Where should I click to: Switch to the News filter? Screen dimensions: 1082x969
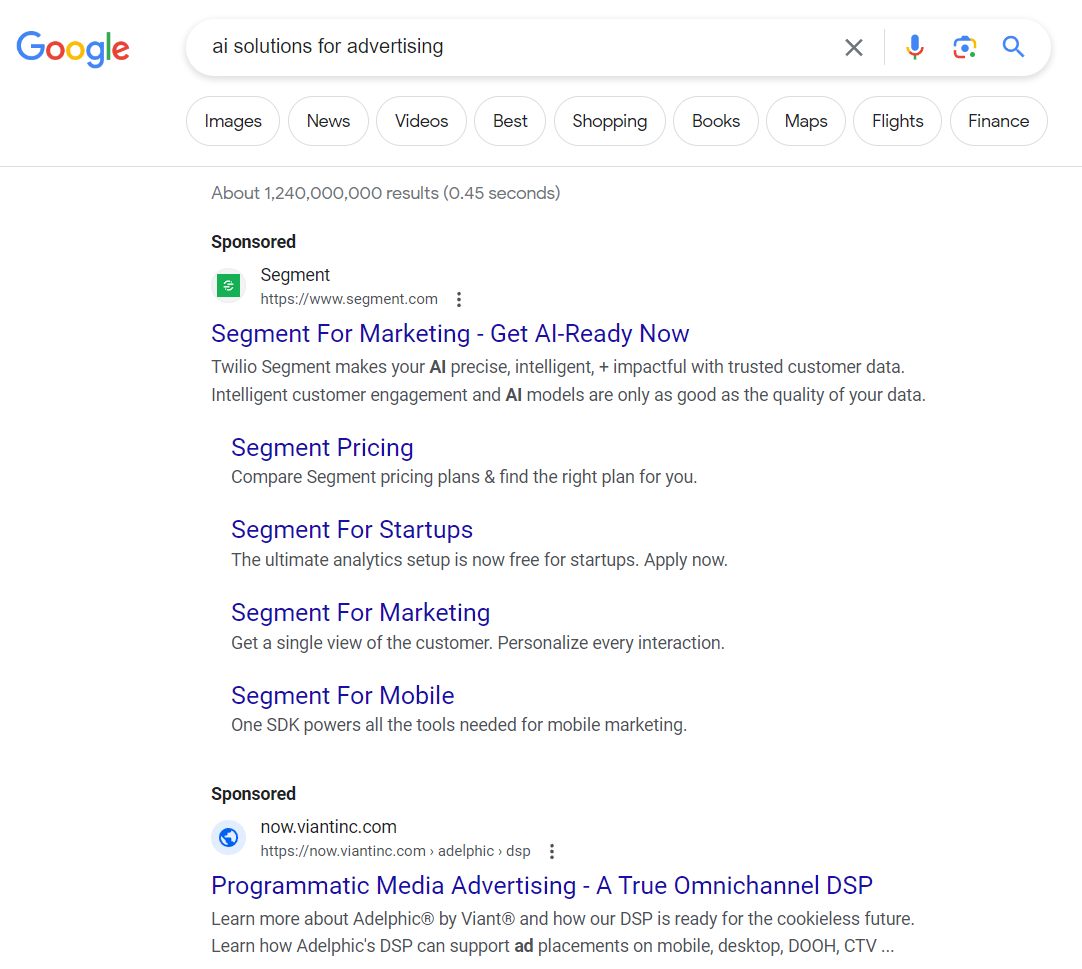click(x=328, y=121)
